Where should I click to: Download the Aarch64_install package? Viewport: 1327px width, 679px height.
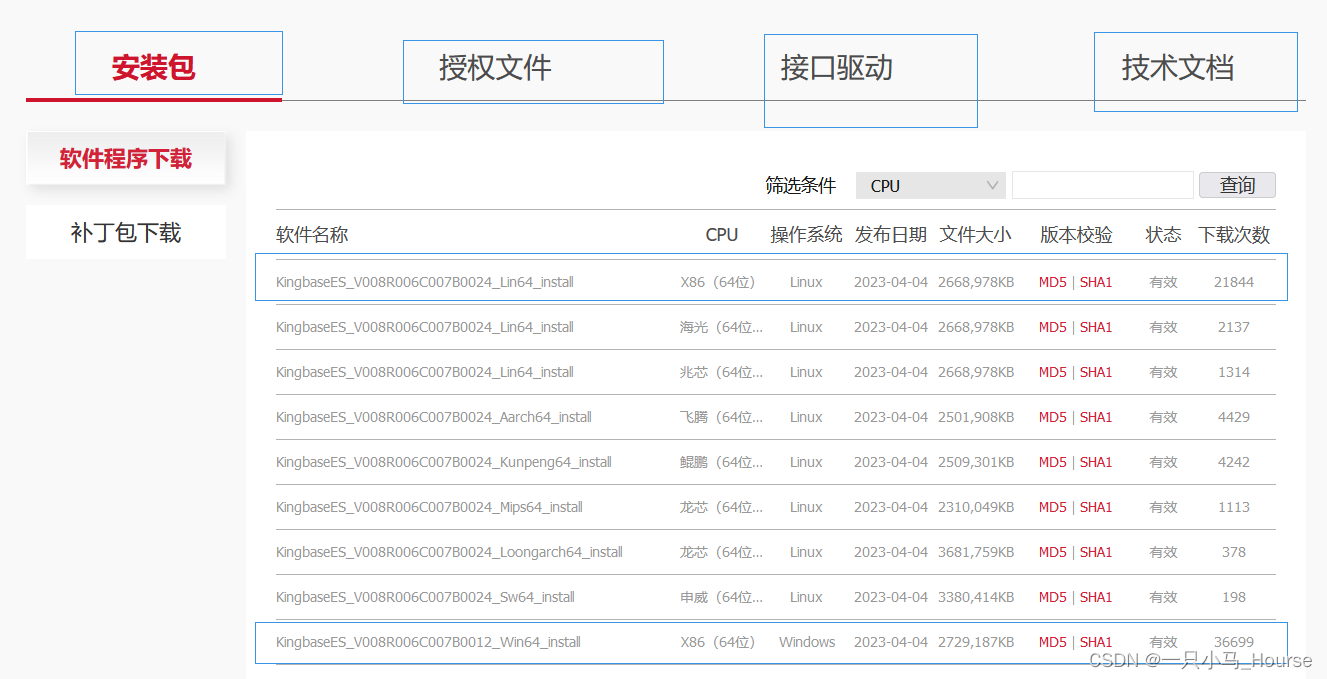click(x=434, y=417)
